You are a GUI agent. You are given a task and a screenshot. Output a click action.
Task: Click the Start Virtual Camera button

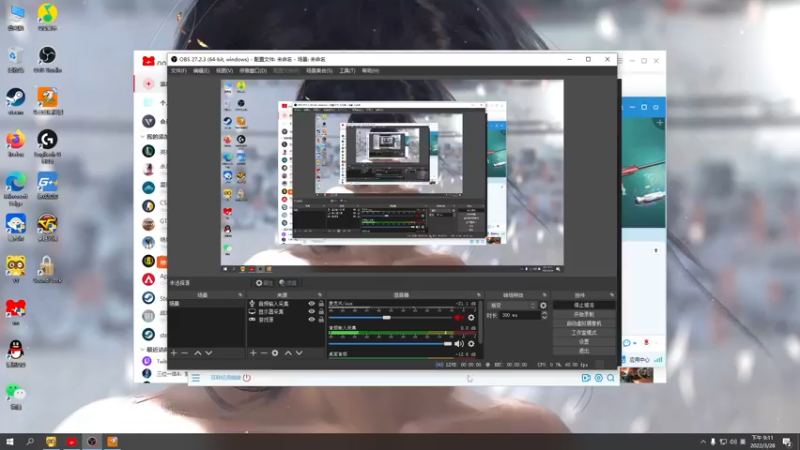pos(584,323)
